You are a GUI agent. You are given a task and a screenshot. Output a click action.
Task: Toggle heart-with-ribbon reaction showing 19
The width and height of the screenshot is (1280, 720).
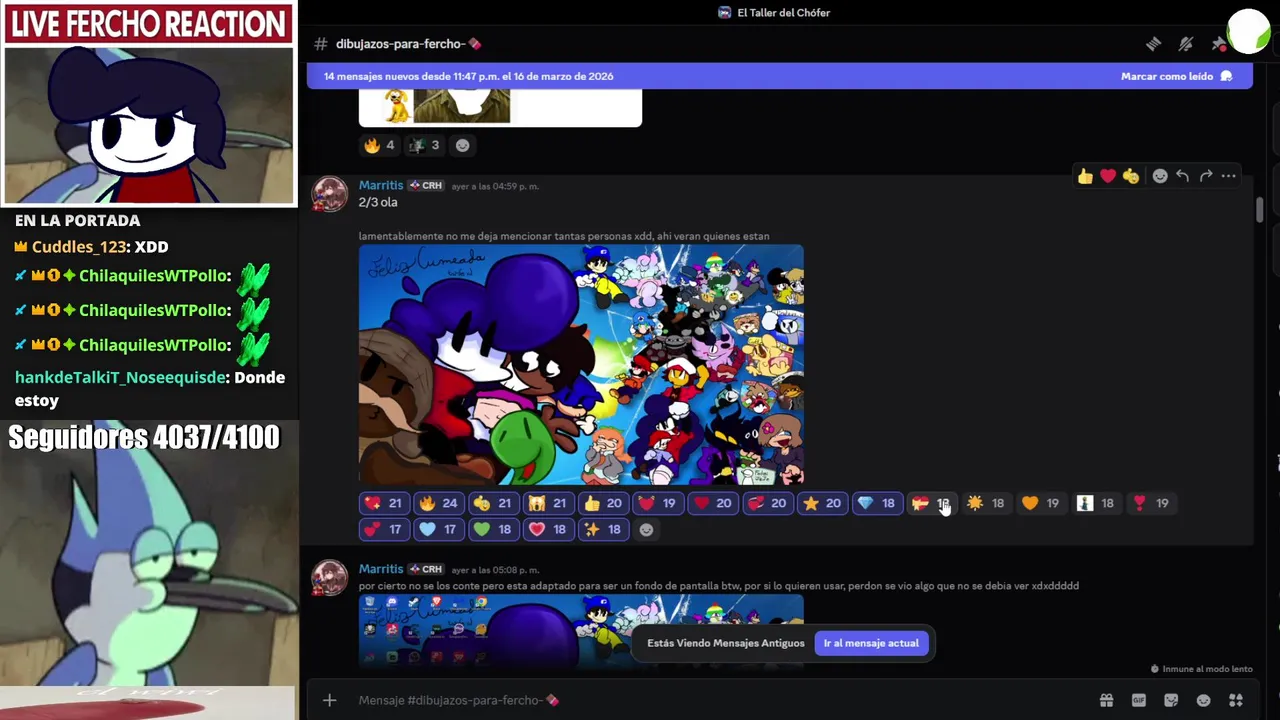point(658,503)
